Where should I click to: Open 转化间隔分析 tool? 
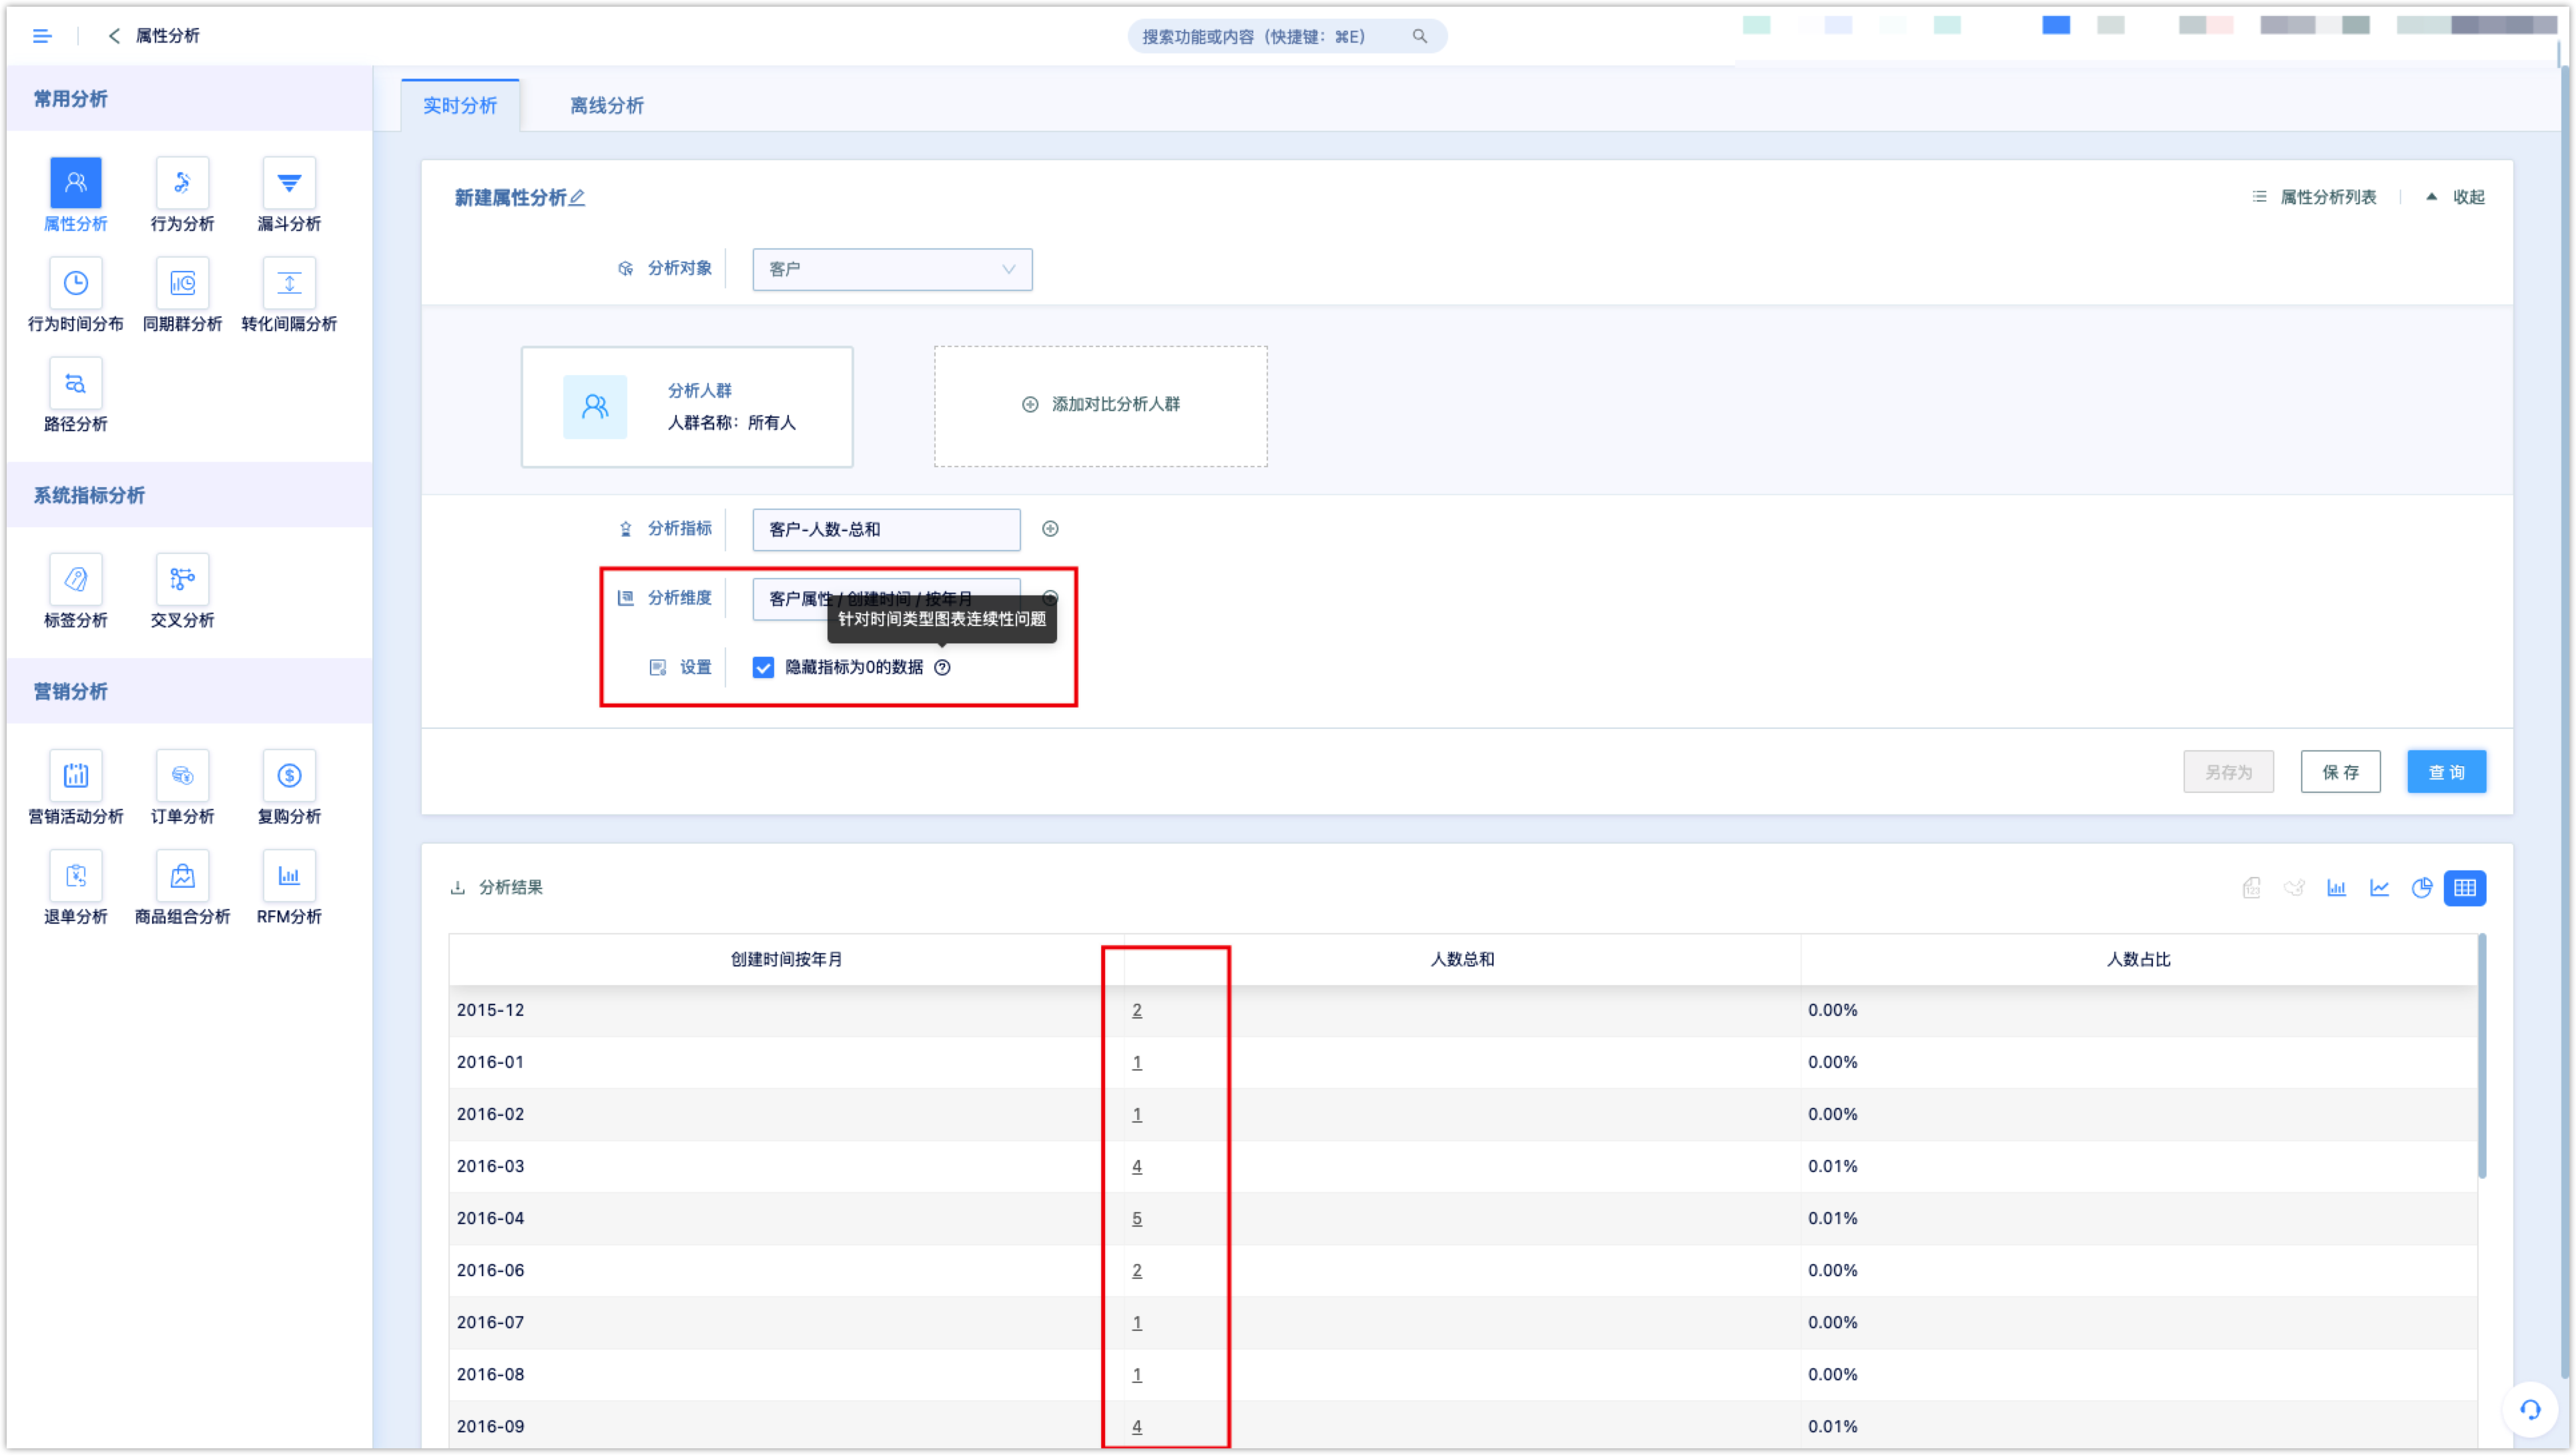289,295
